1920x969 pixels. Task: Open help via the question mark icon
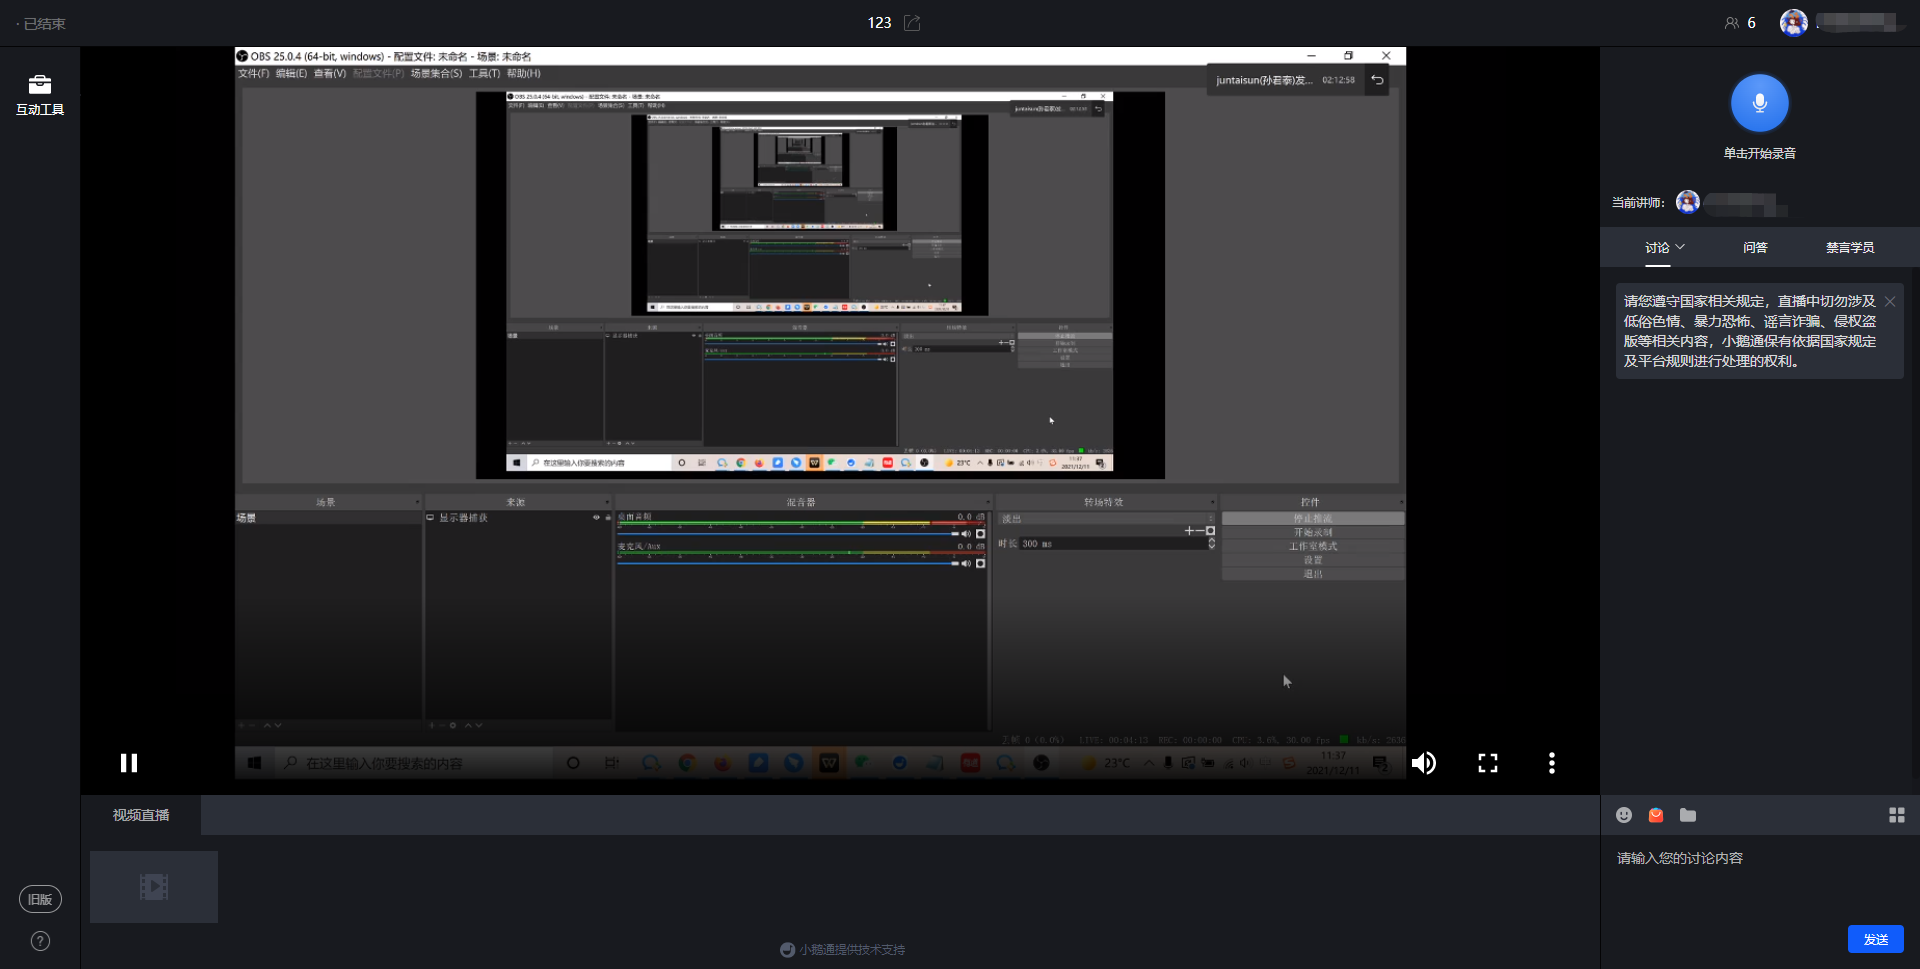tap(40, 940)
